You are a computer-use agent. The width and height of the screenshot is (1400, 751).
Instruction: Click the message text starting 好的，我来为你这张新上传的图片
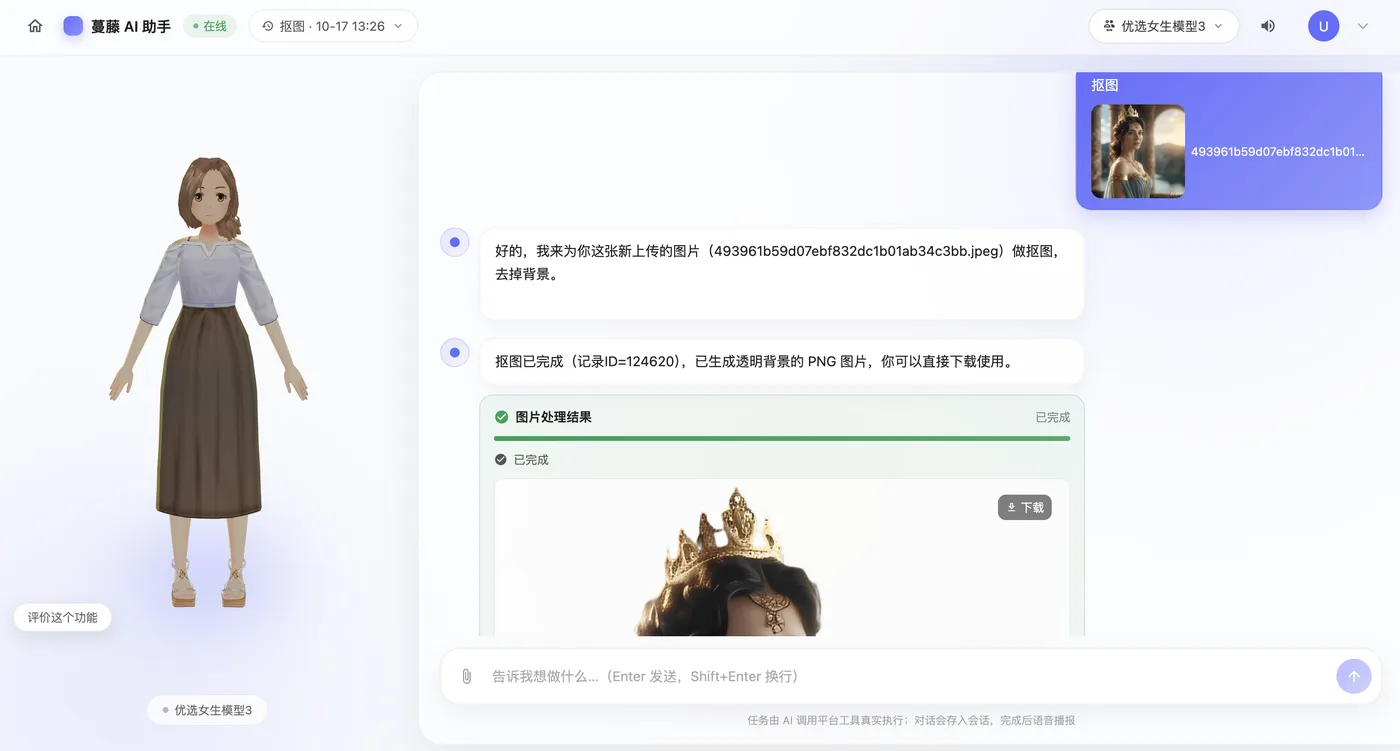777,262
